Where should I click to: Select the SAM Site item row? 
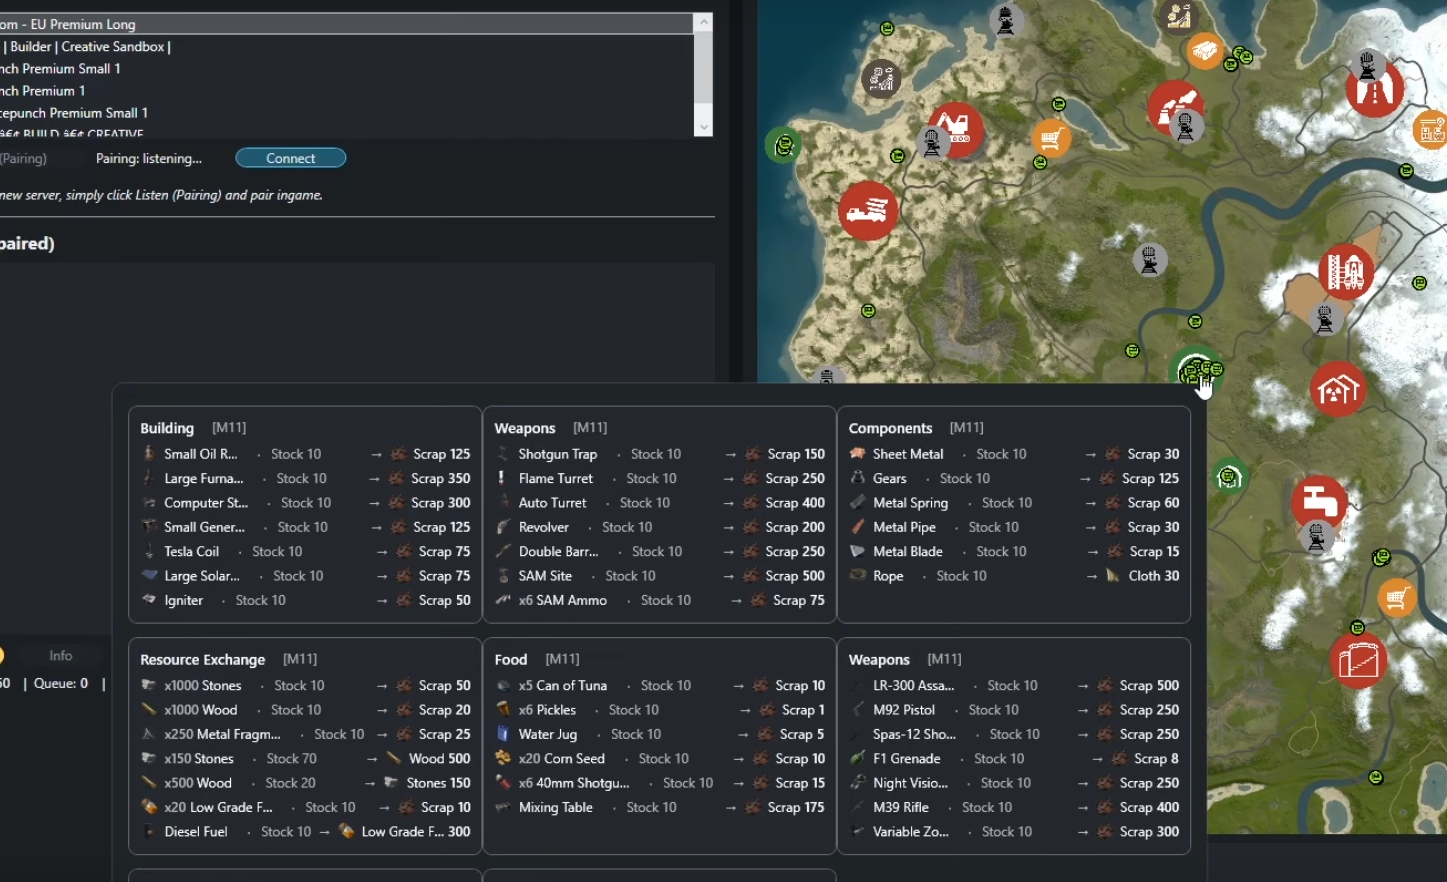click(660, 576)
